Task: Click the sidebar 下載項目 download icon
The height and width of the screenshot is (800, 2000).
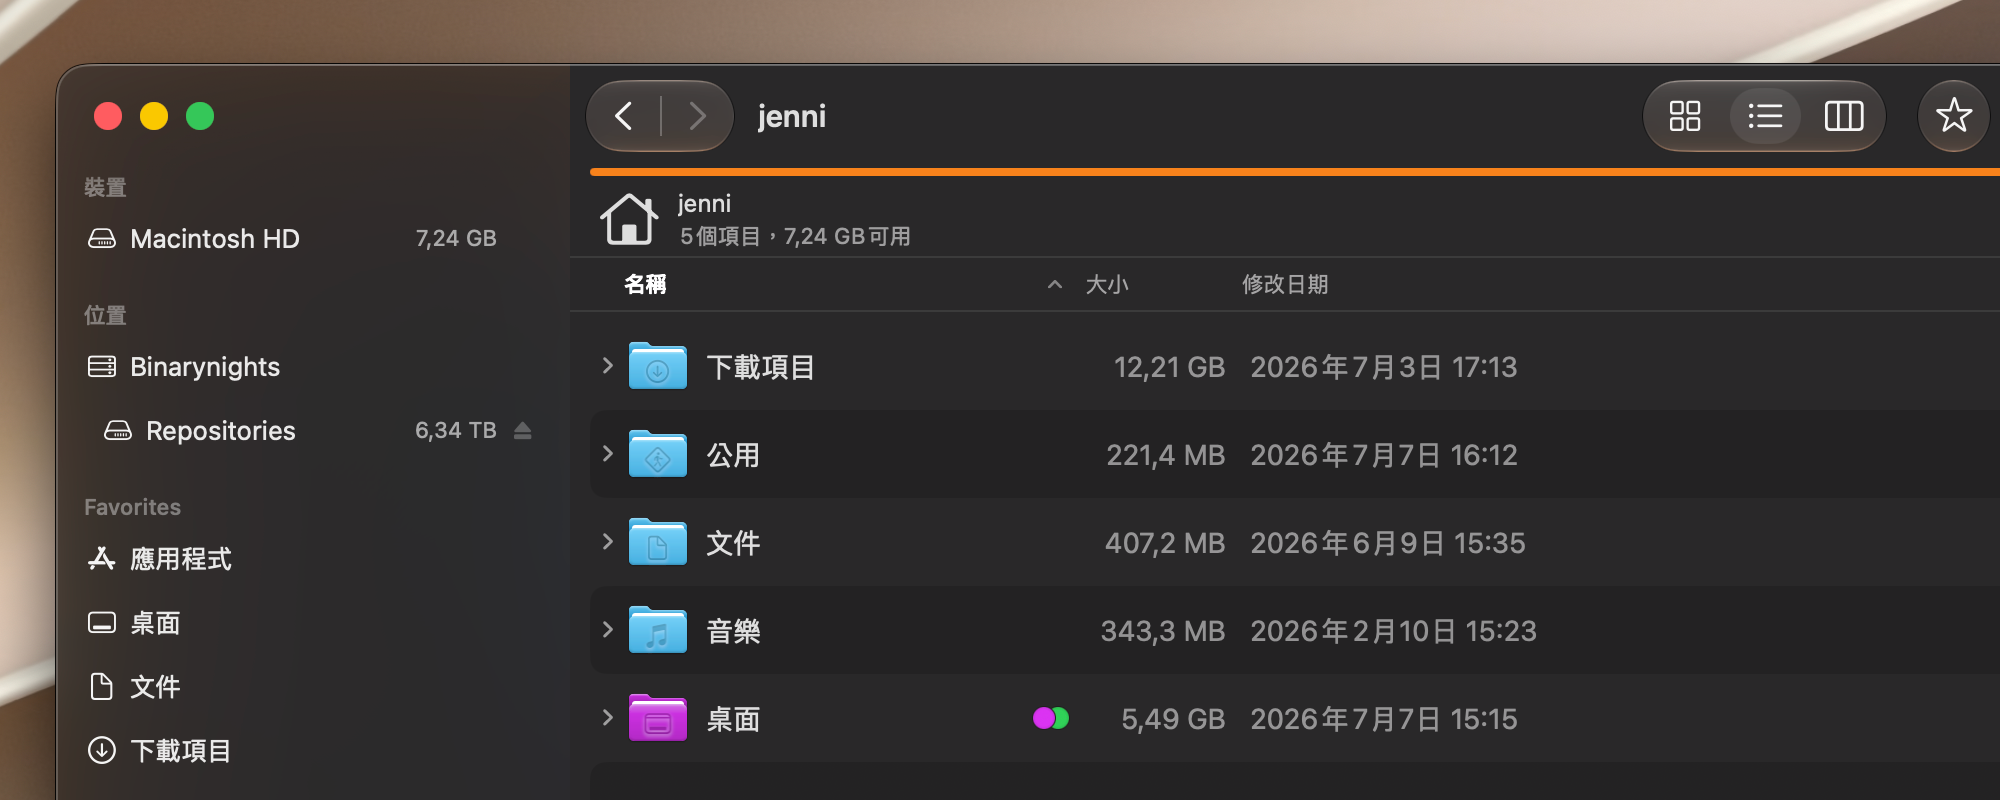Action: coord(102,750)
